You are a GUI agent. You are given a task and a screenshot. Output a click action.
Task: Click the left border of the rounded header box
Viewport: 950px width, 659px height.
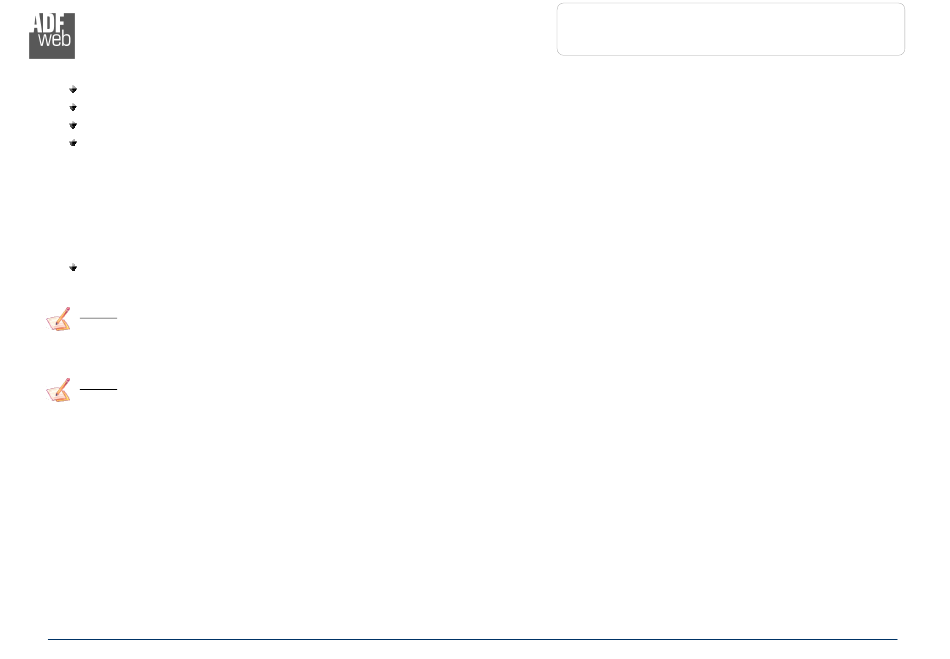pos(557,29)
